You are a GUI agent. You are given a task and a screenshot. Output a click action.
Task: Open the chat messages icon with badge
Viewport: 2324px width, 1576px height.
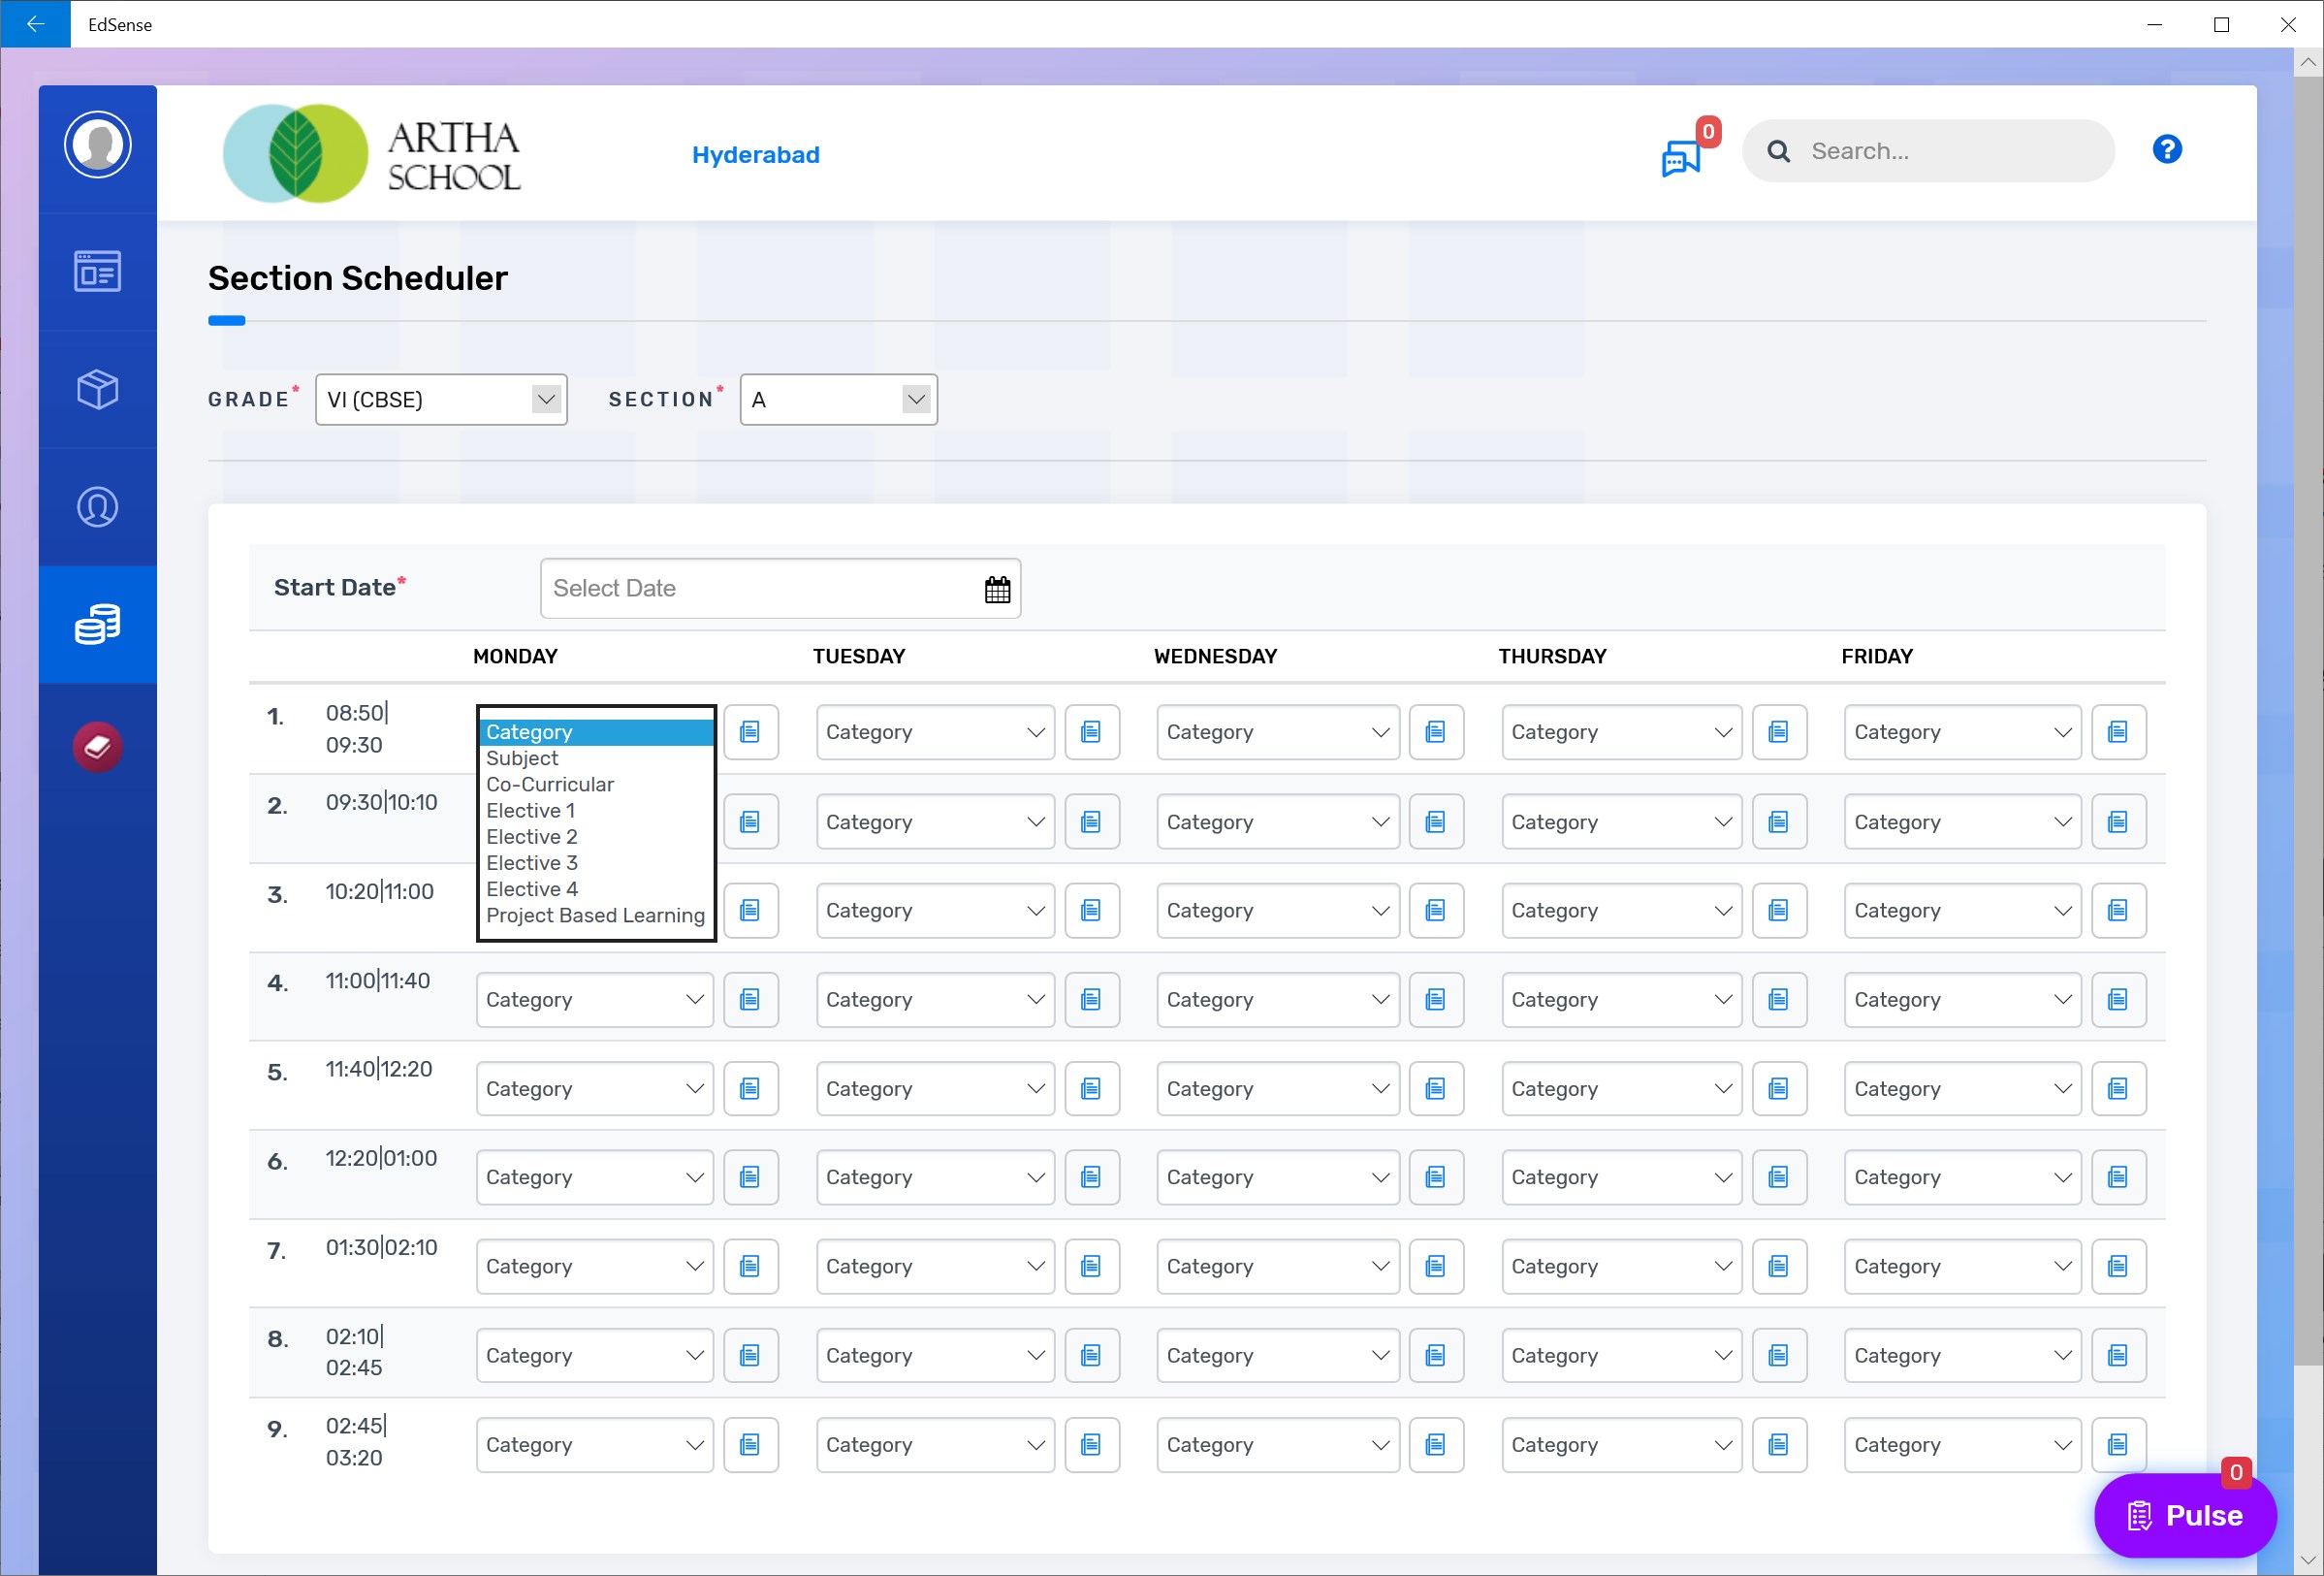1680,158
